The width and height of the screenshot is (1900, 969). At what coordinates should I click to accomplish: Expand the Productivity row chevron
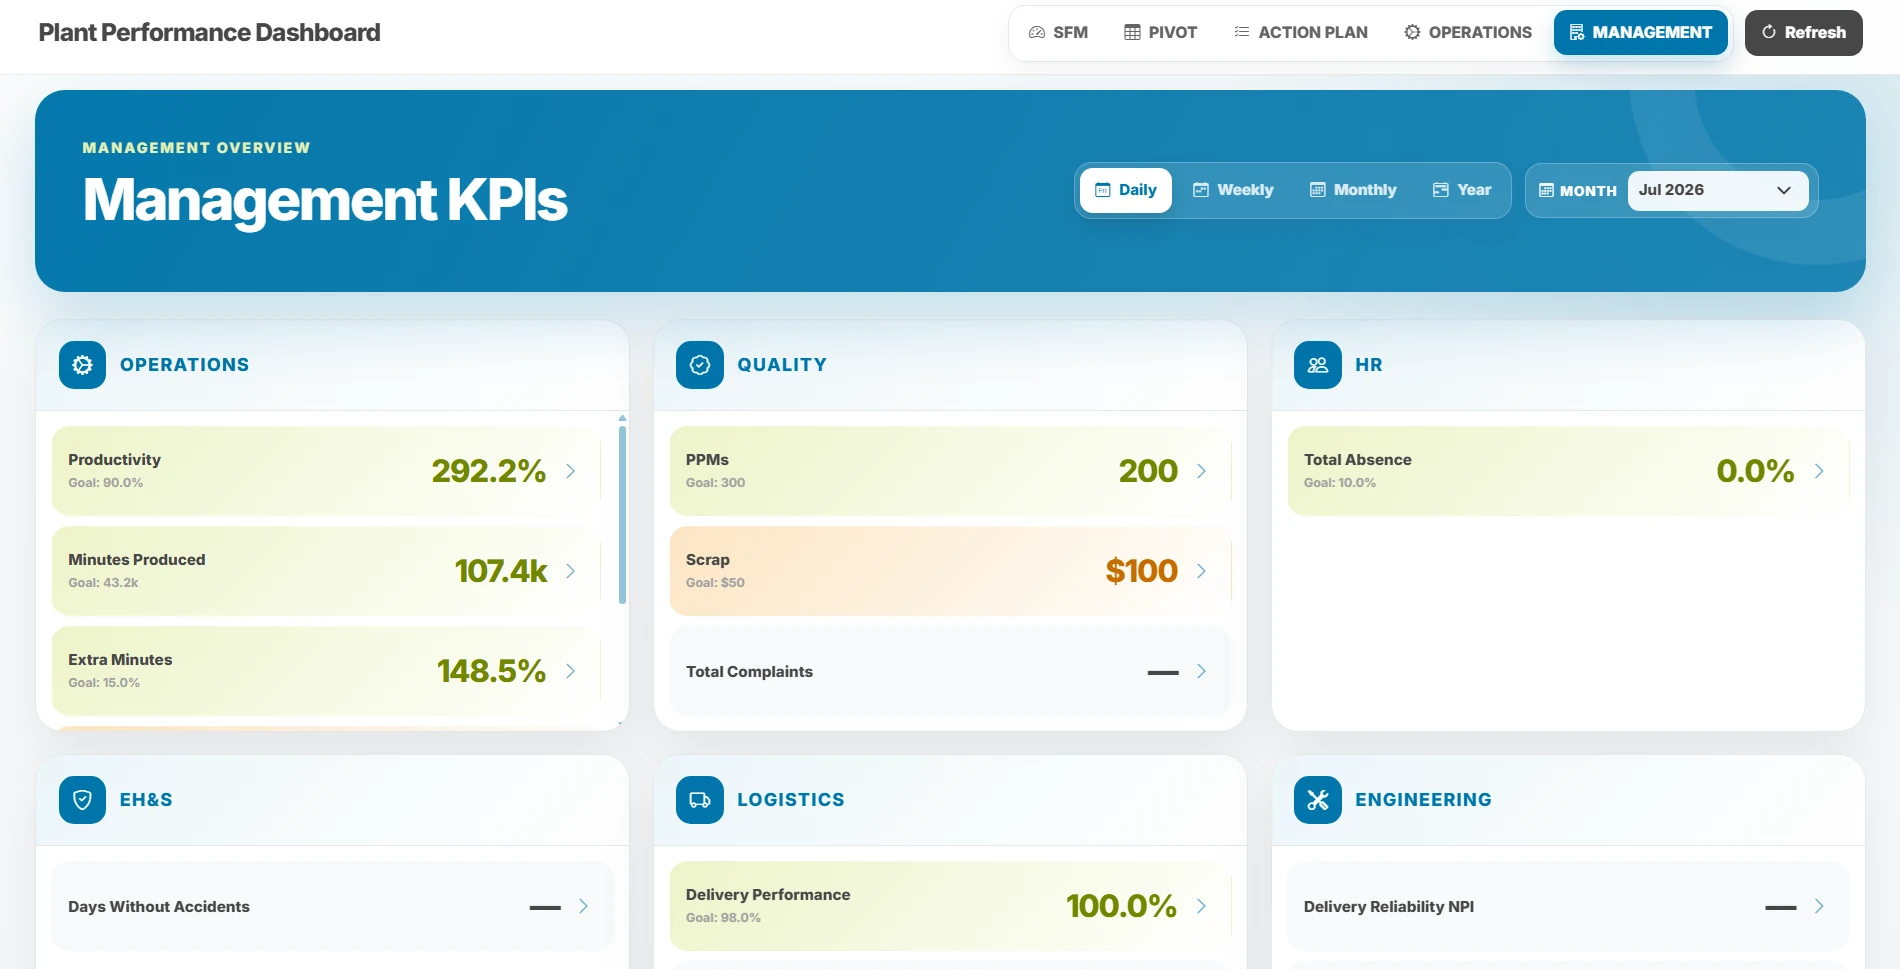tap(570, 471)
